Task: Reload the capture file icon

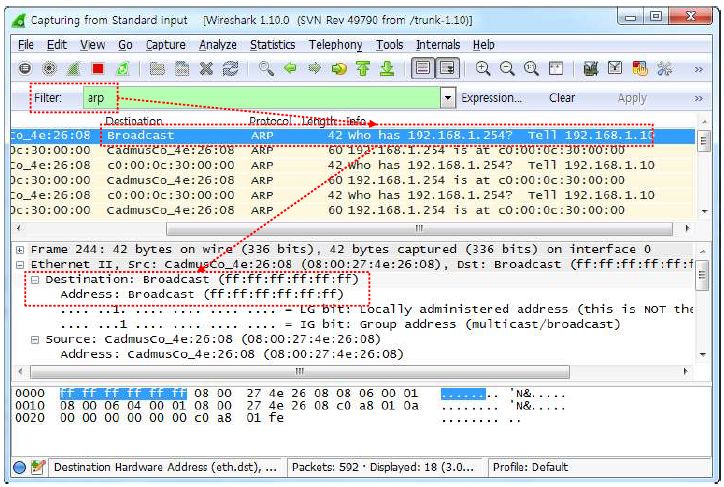Action: click(x=230, y=69)
